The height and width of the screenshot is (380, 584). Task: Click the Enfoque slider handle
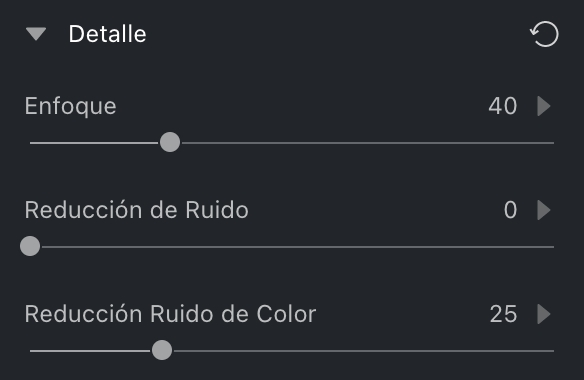(170, 142)
